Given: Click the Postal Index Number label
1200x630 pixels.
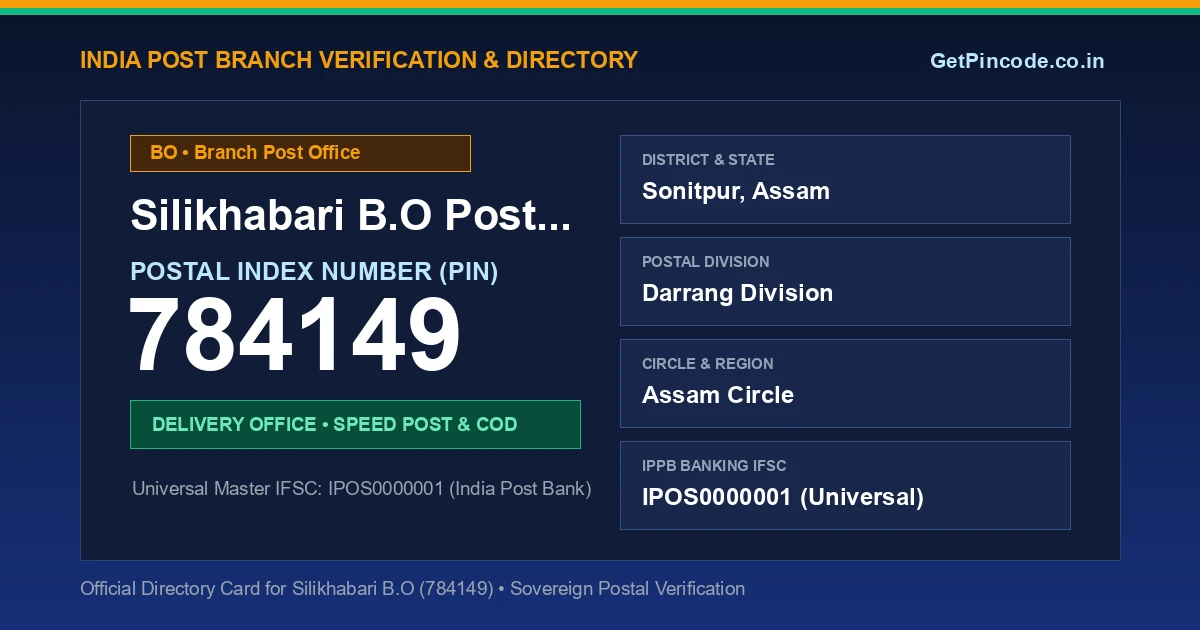Looking at the screenshot, I should 314,271.
